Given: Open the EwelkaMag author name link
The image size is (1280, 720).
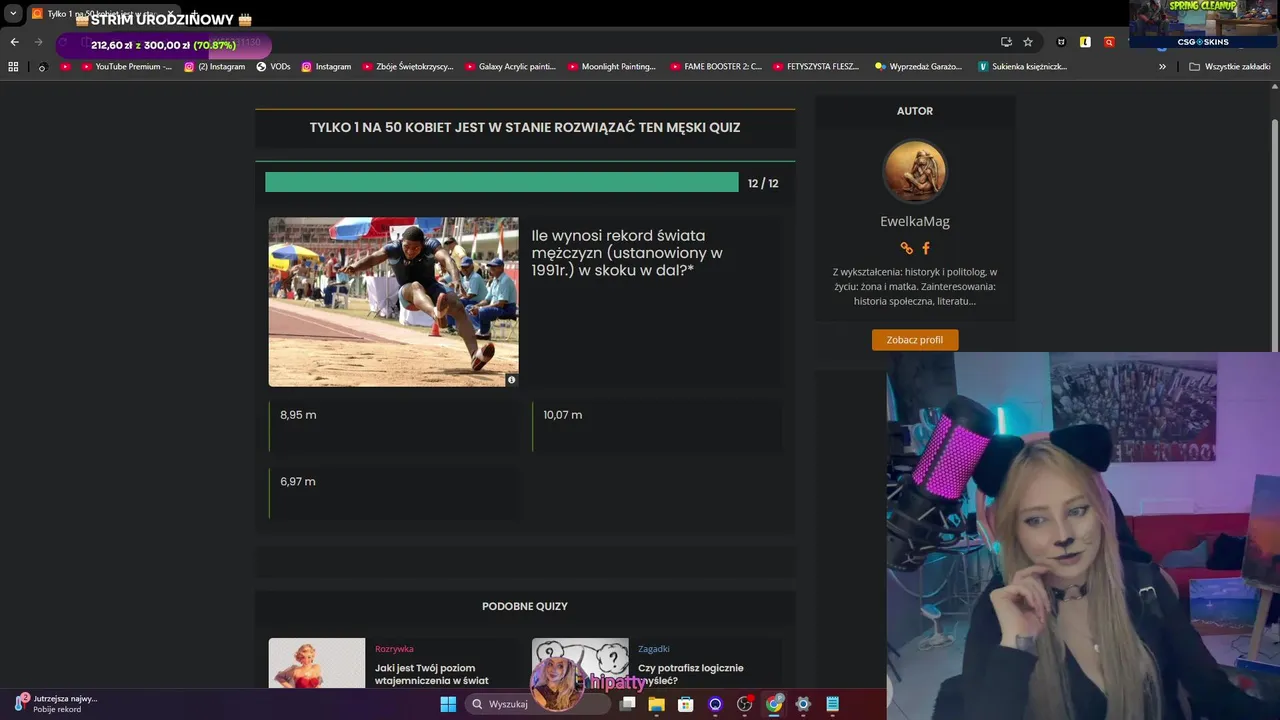Looking at the screenshot, I should pos(915,221).
